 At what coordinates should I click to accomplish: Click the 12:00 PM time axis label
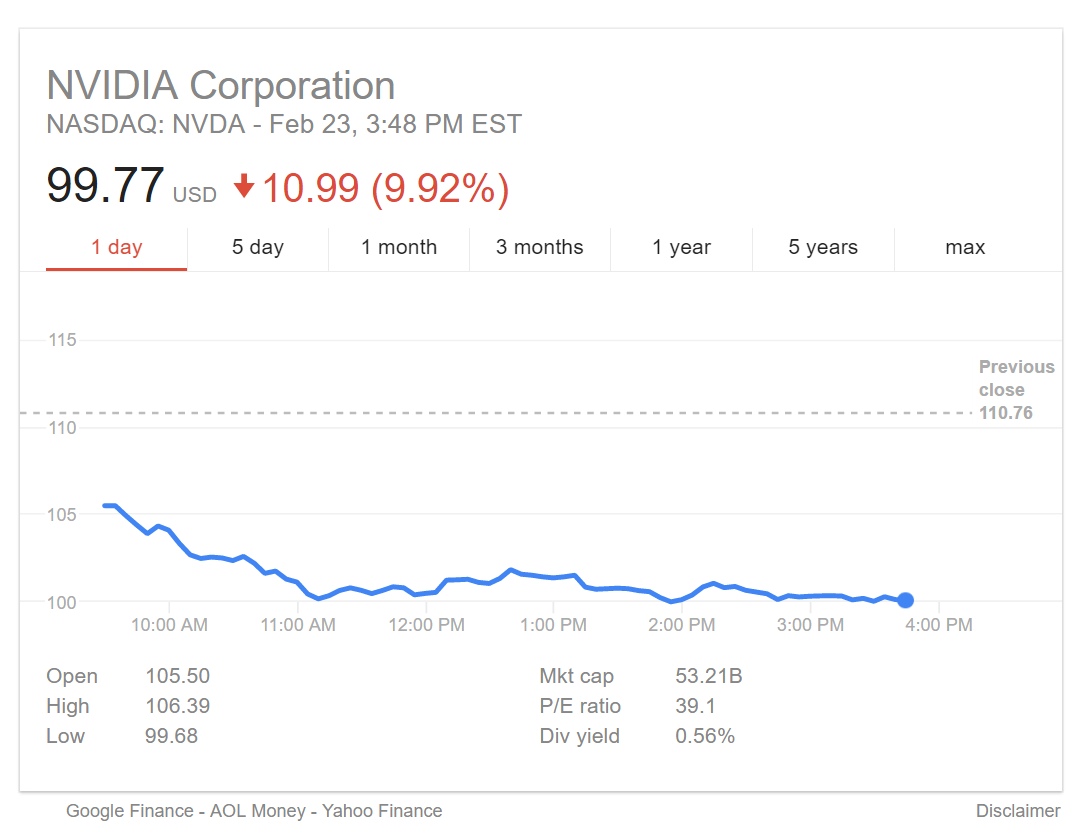(x=427, y=625)
